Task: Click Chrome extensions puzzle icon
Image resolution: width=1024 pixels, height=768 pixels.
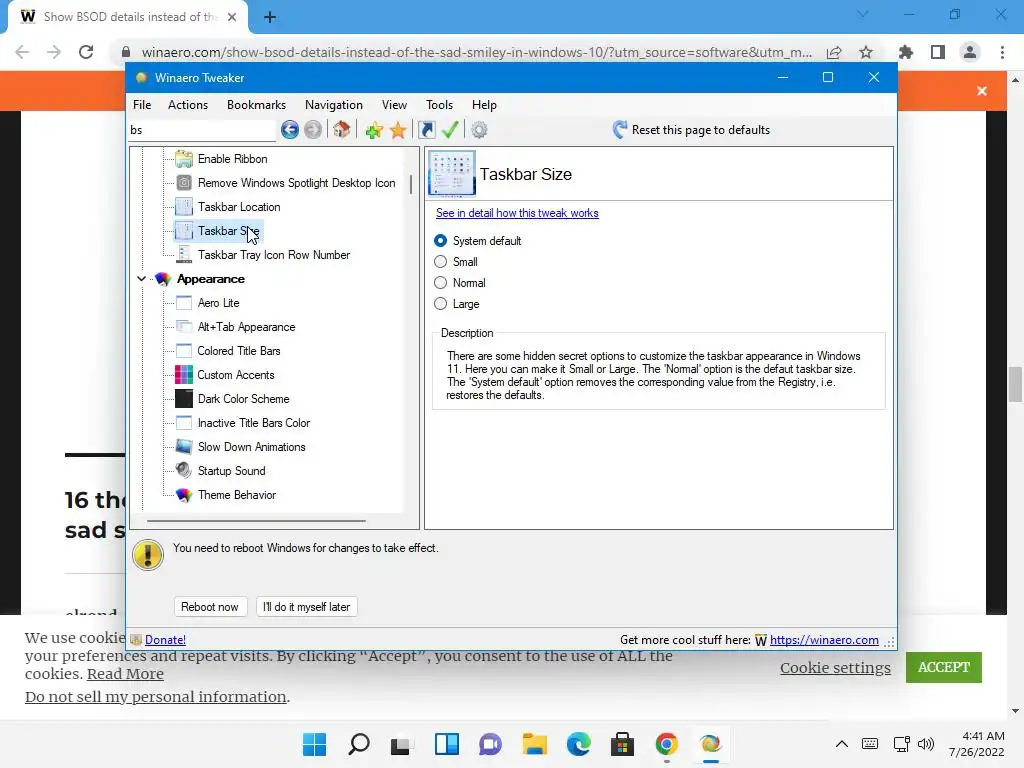Action: (906, 52)
